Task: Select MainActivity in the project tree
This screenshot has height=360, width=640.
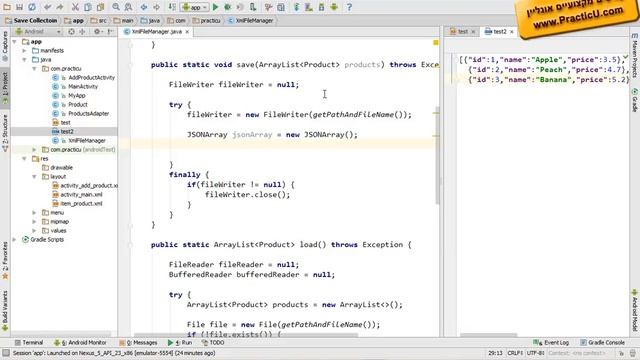Action: [x=75, y=87]
